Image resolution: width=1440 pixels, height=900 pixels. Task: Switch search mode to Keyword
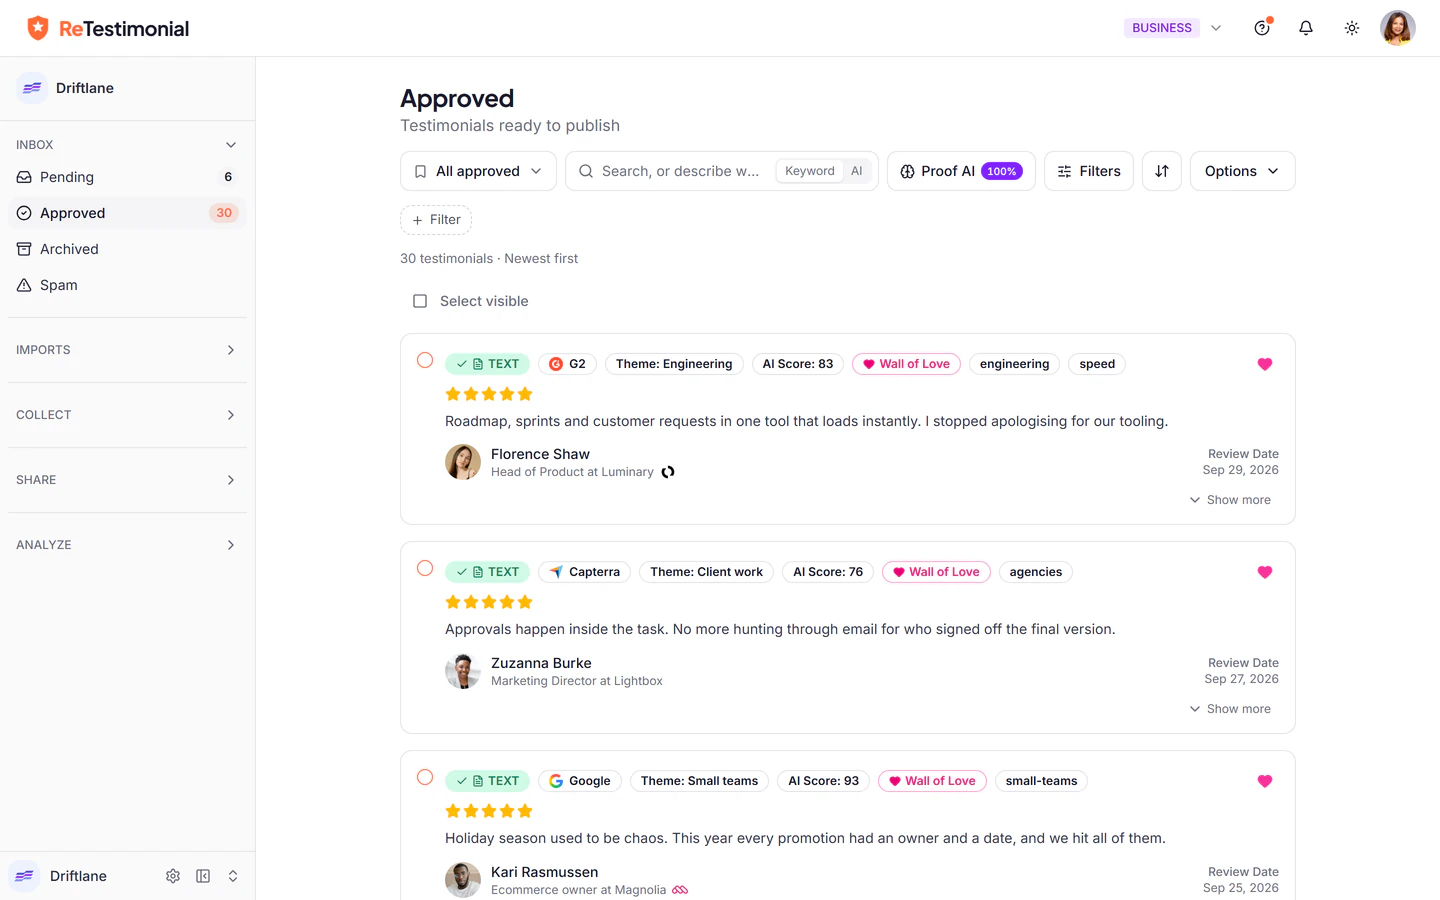pyautogui.click(x=810, y=171)
